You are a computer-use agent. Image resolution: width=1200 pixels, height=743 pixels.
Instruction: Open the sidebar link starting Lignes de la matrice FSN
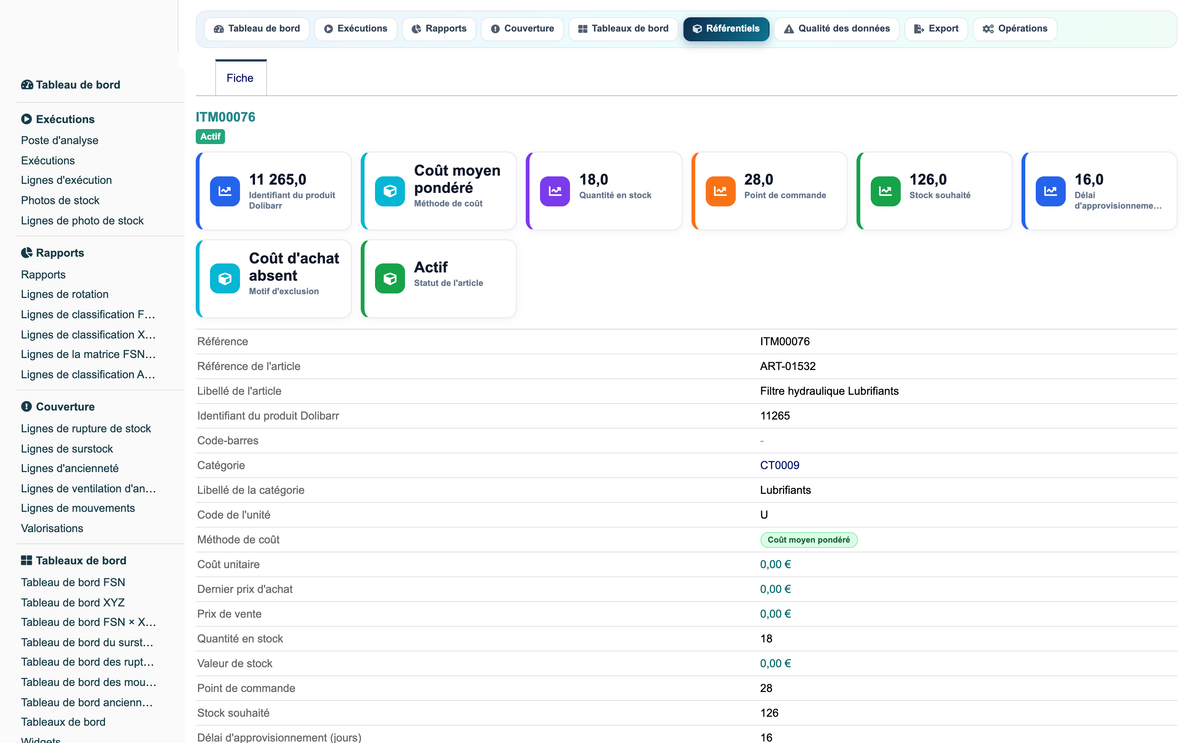pyautogui.click(x=88, y=355)
